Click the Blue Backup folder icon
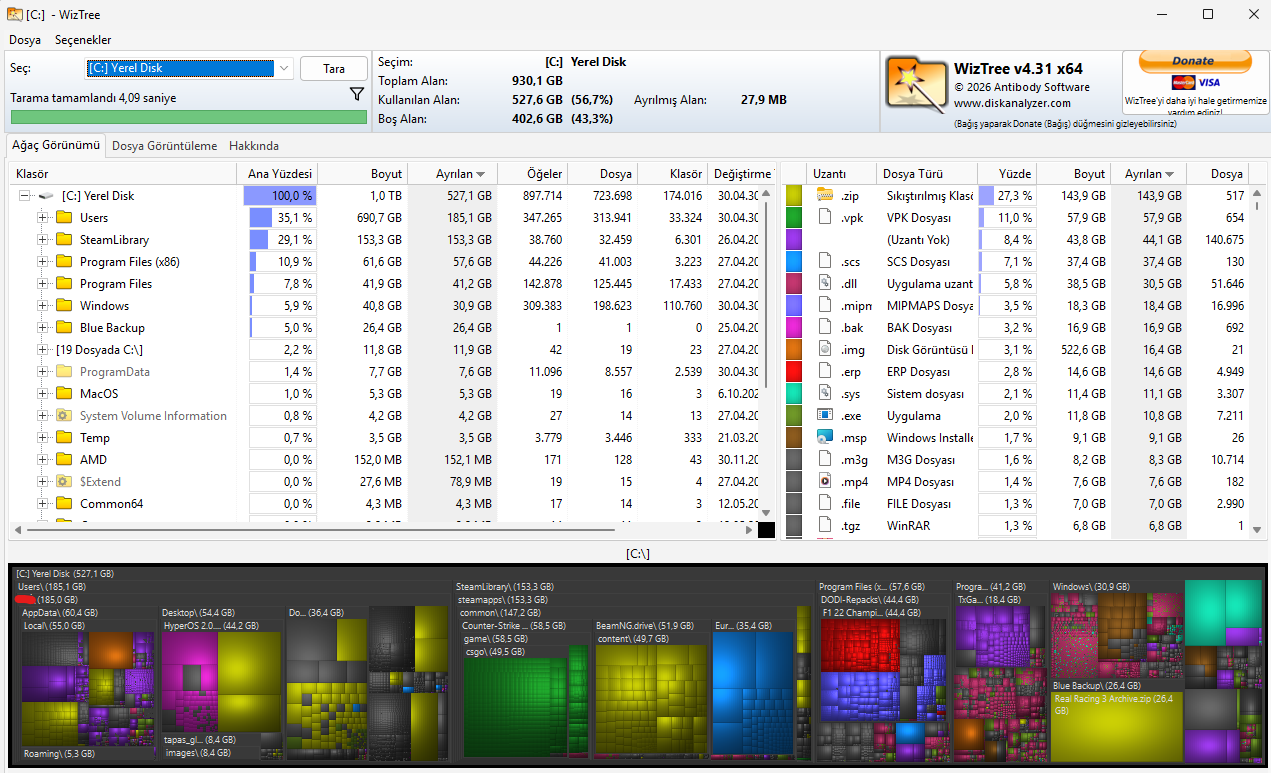Viewport: 1271px width, 773px height. tap(64, 328)
